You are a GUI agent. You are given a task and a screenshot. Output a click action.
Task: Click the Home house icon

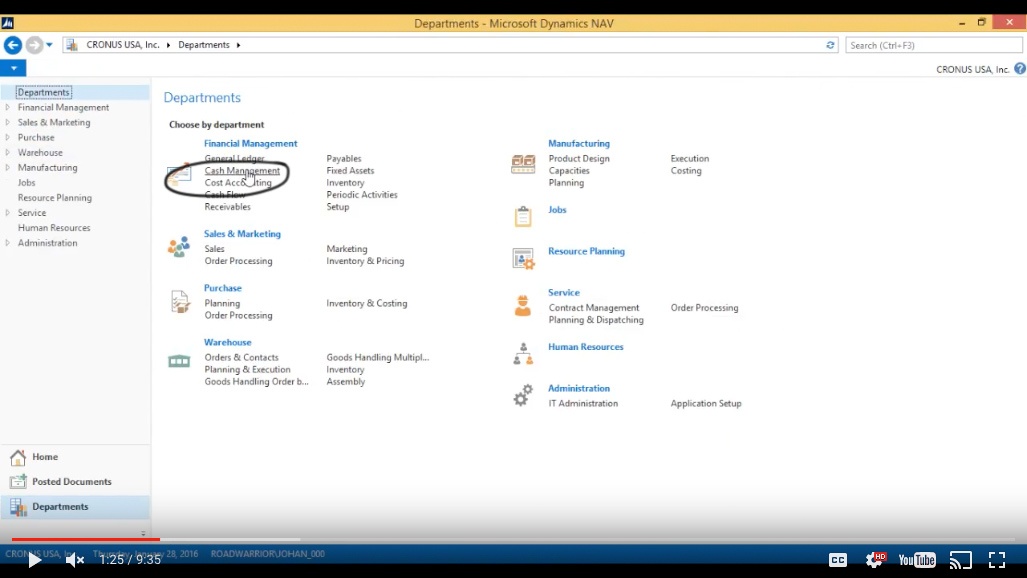click(x=18, y=457)
